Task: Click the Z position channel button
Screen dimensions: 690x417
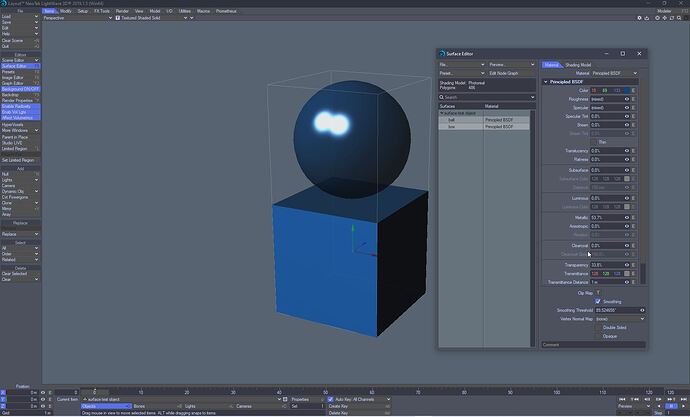Action: 3,406
